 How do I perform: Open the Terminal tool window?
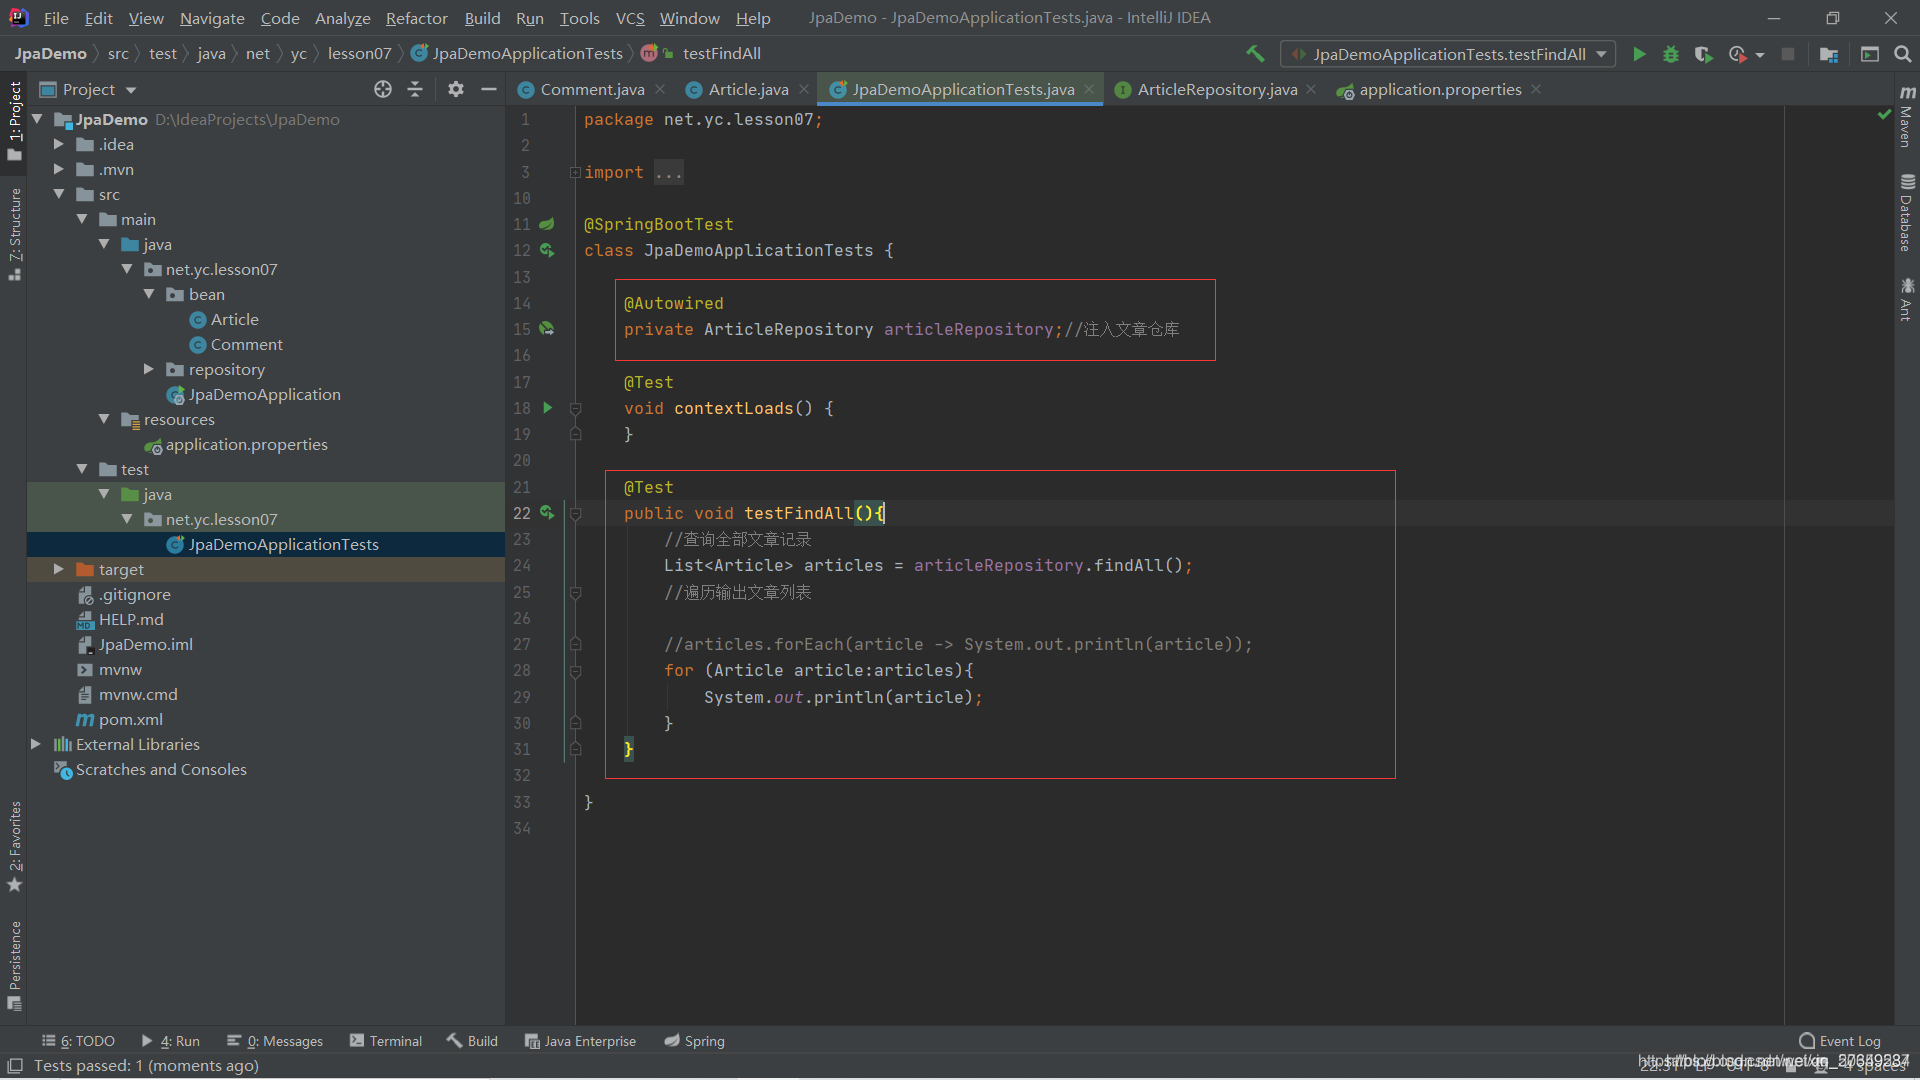[386, 1041]
